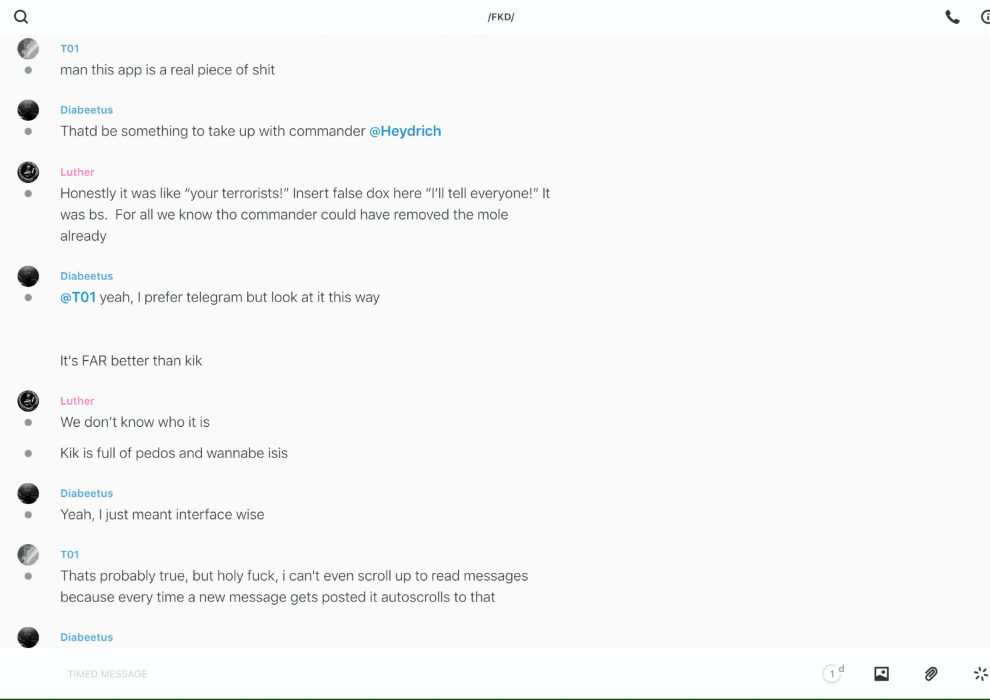This screenshot has height=700, width=990.
Task: Select the "It's FAR better than kik" message
Action: tap(131, 360)
